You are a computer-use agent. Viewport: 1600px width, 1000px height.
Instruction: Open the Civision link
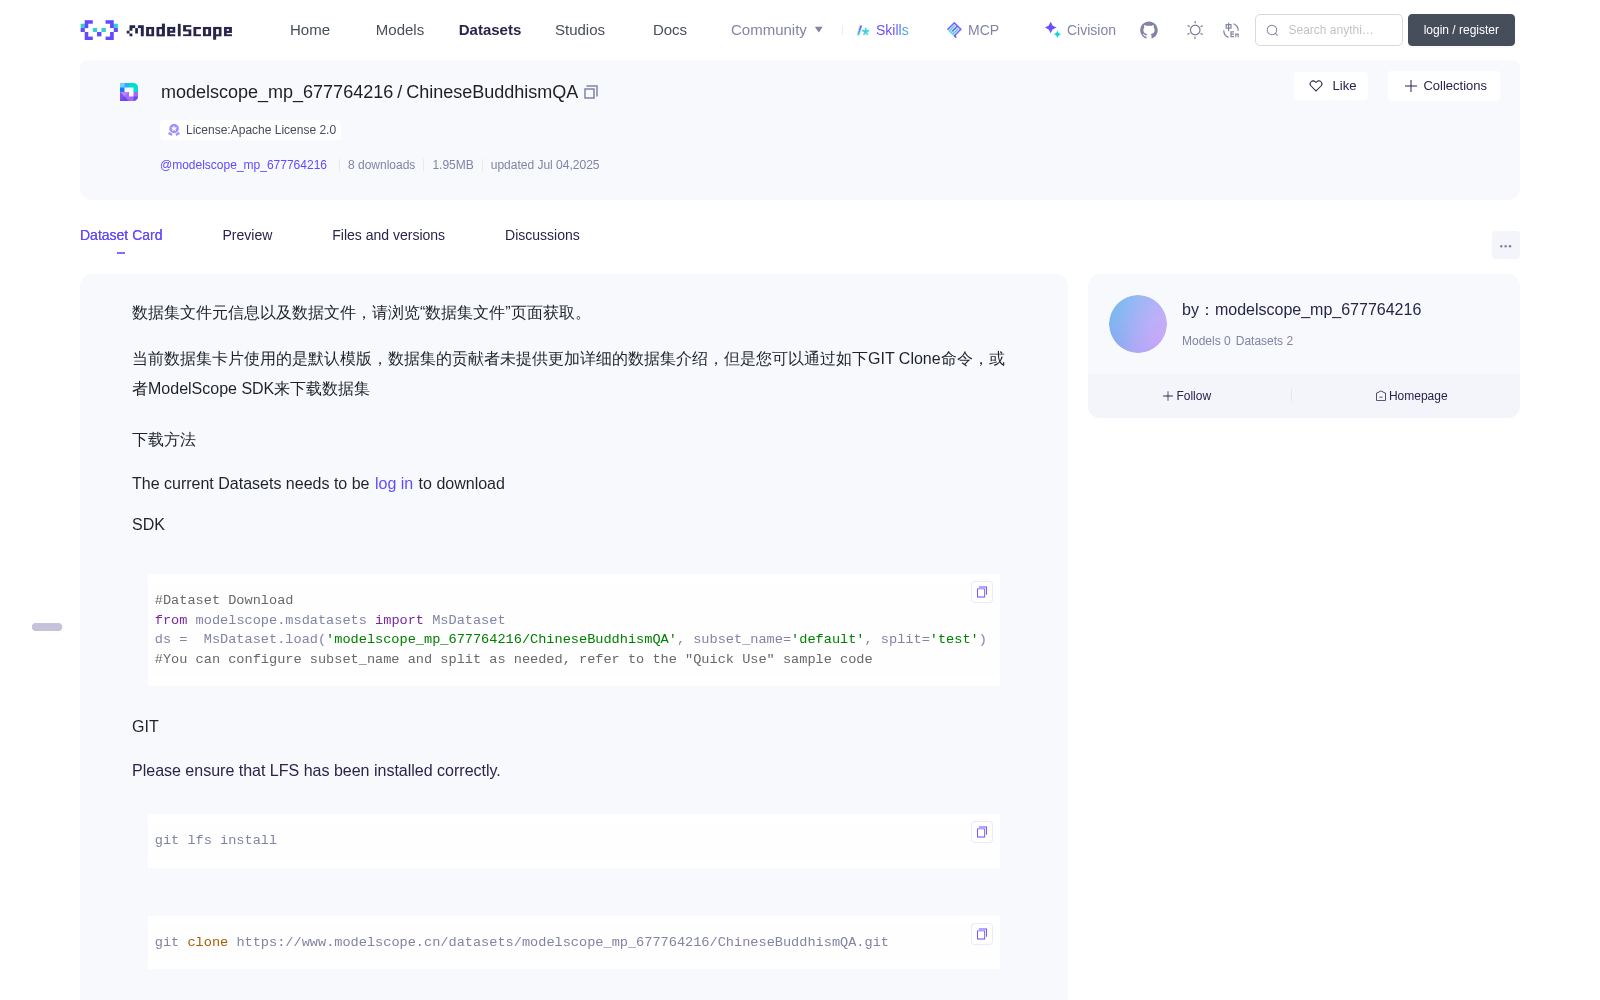(1080, 30)
